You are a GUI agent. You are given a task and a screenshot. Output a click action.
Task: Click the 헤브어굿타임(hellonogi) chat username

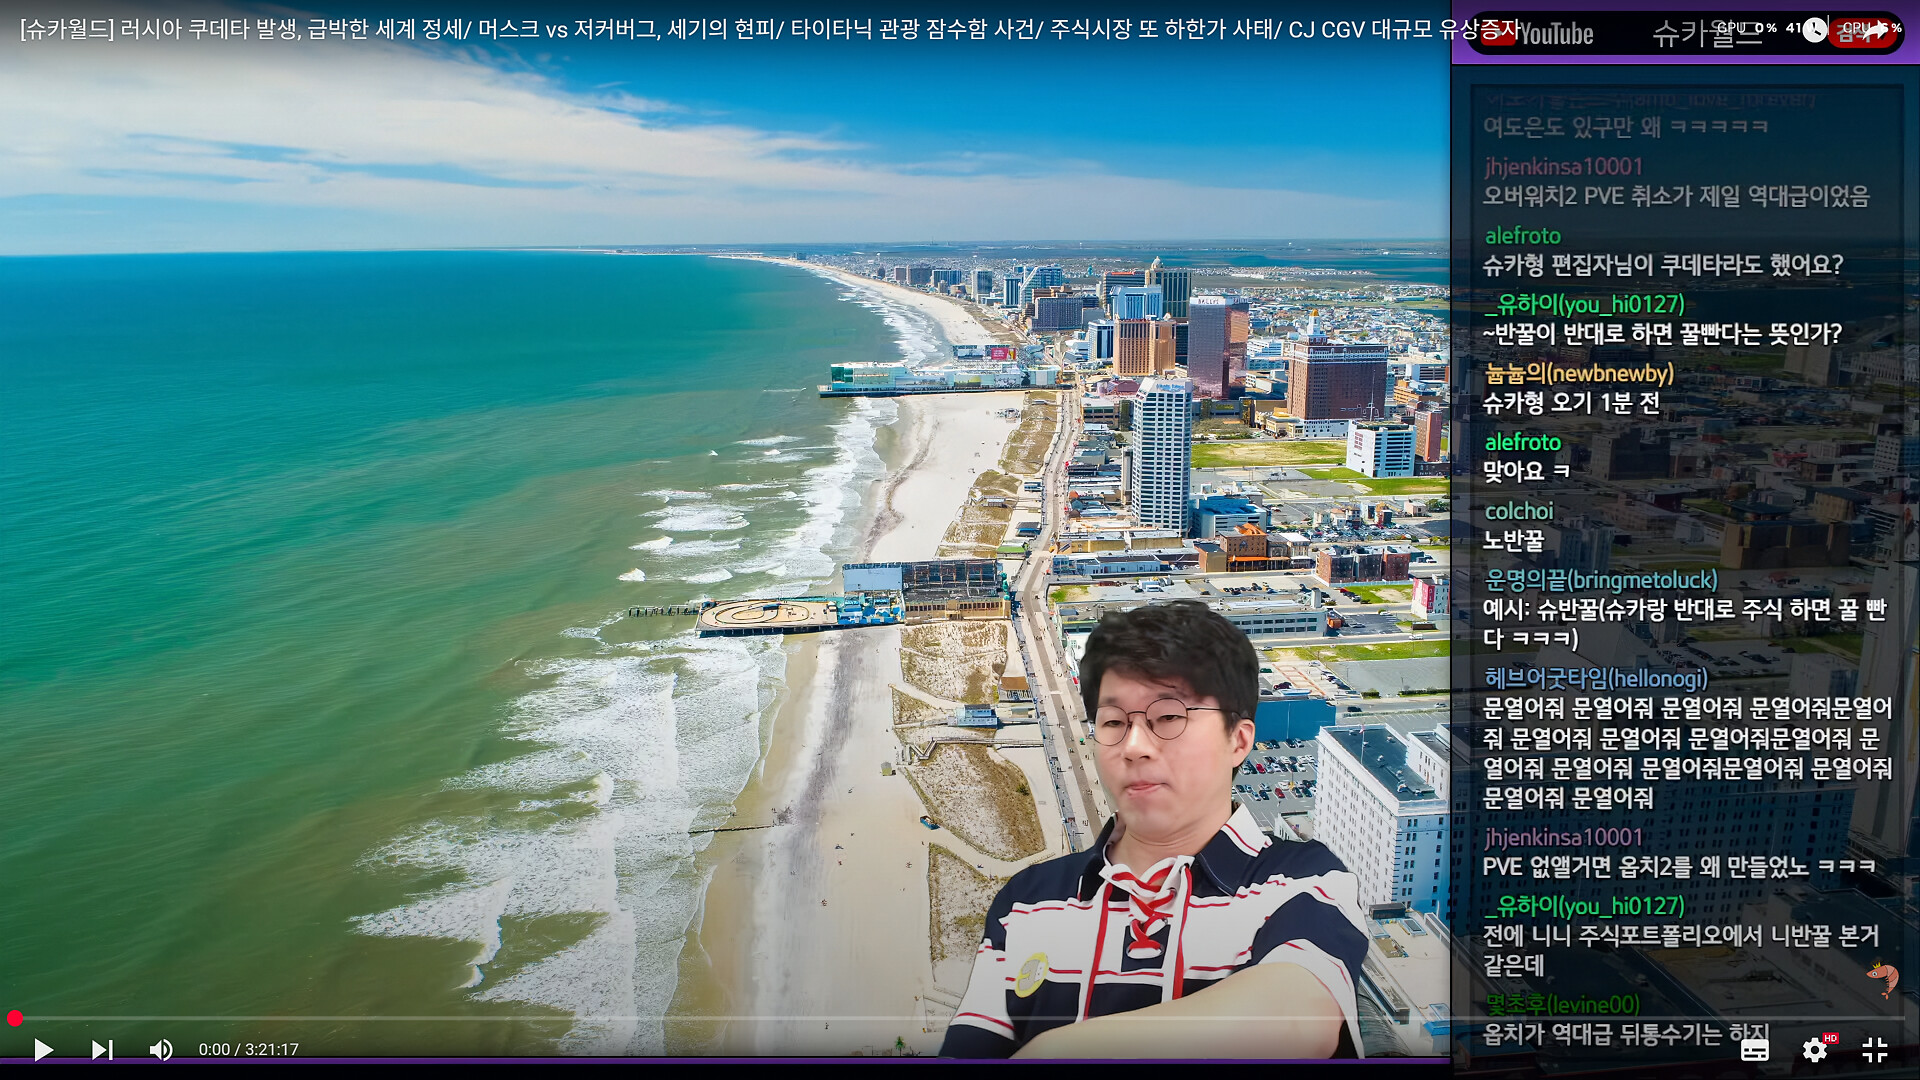1596,678
